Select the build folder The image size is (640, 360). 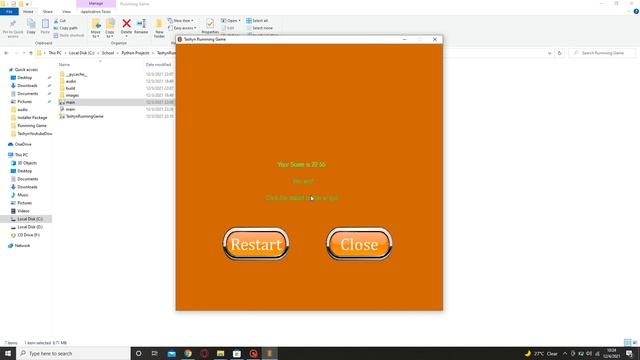(x=70, y=88)
